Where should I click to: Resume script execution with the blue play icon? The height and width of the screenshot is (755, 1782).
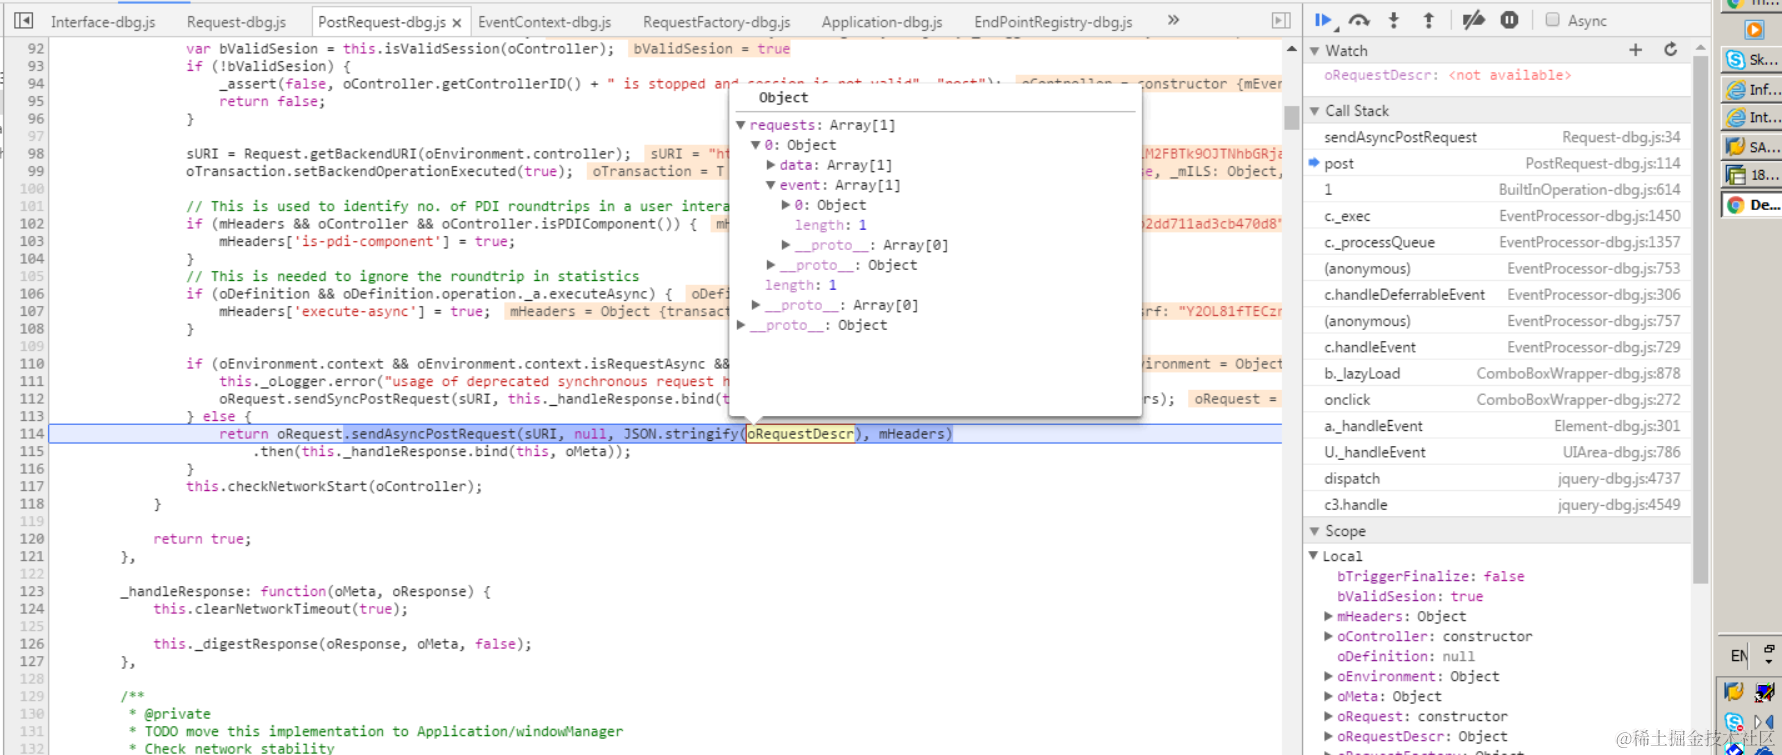click(1324, 20)
